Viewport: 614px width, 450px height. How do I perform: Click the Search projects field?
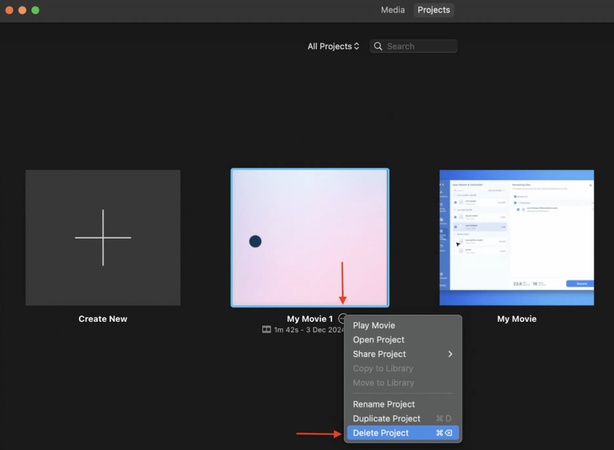point(413,46)
